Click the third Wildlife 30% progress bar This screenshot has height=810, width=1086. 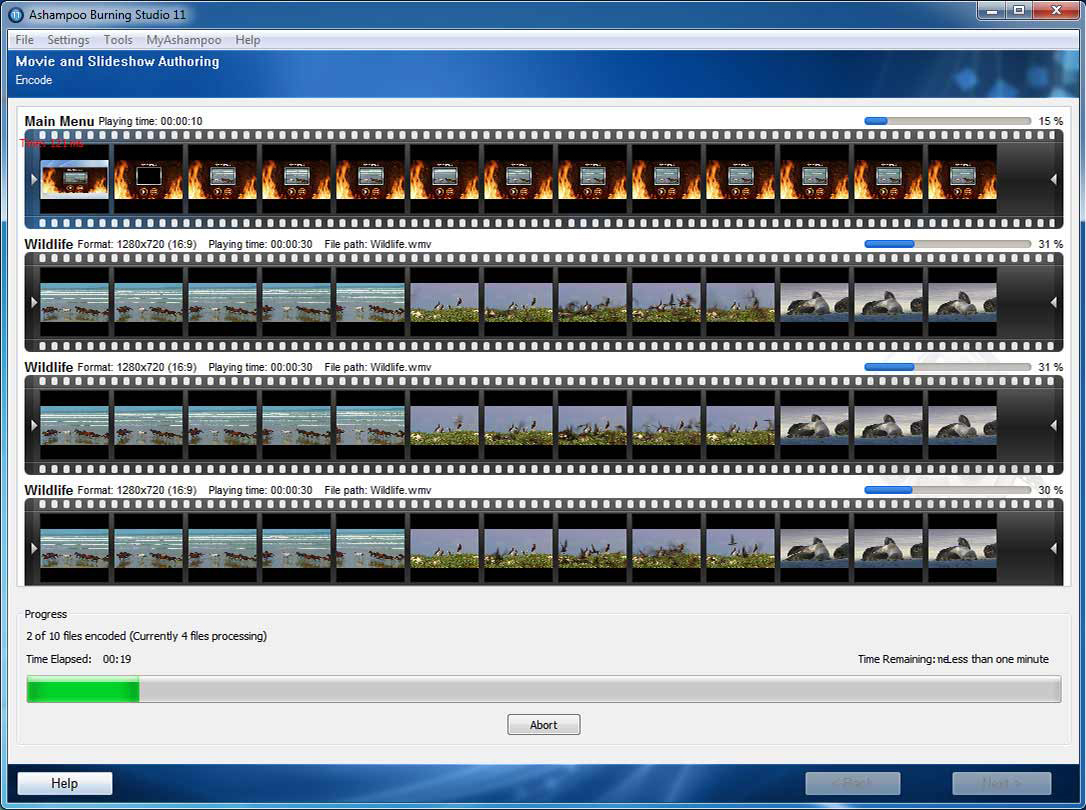point(946,490)
